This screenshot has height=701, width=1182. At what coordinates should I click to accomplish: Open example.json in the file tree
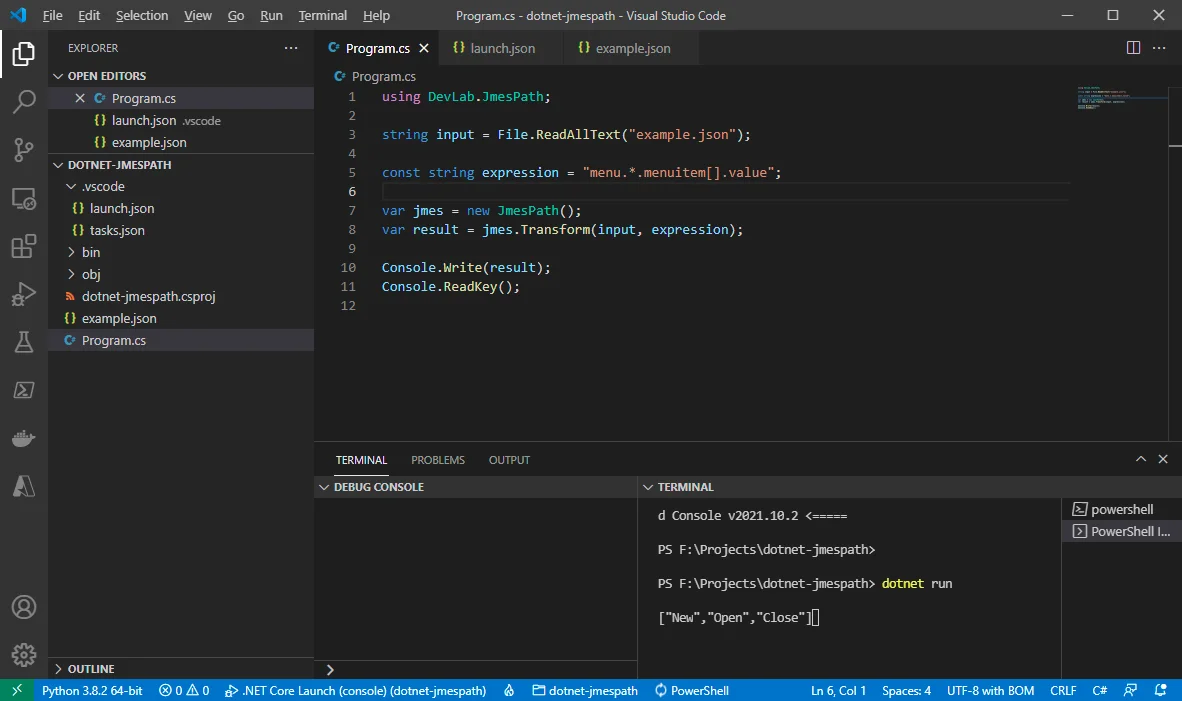pyautogui.click(x=119, y=318)
